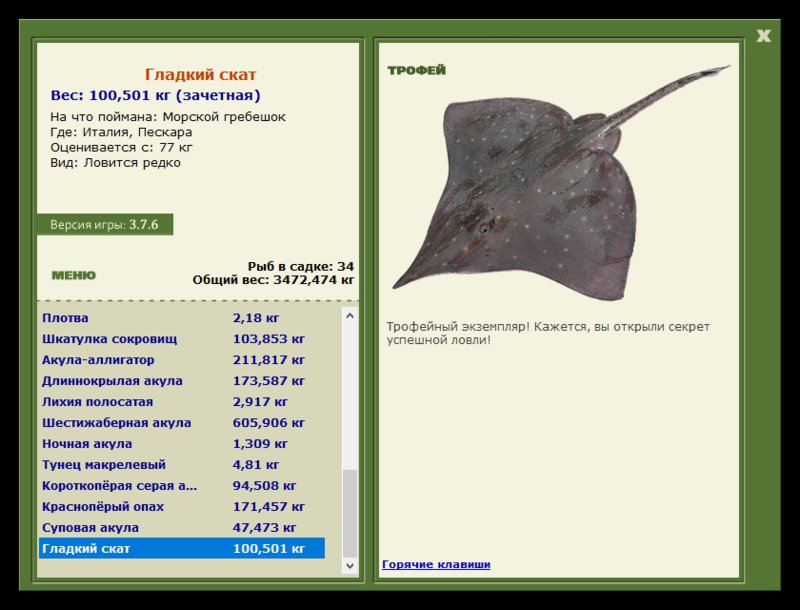Select Шкатулка сокровищ in the list
The image size is (800, 610).
tap(182, 339)
